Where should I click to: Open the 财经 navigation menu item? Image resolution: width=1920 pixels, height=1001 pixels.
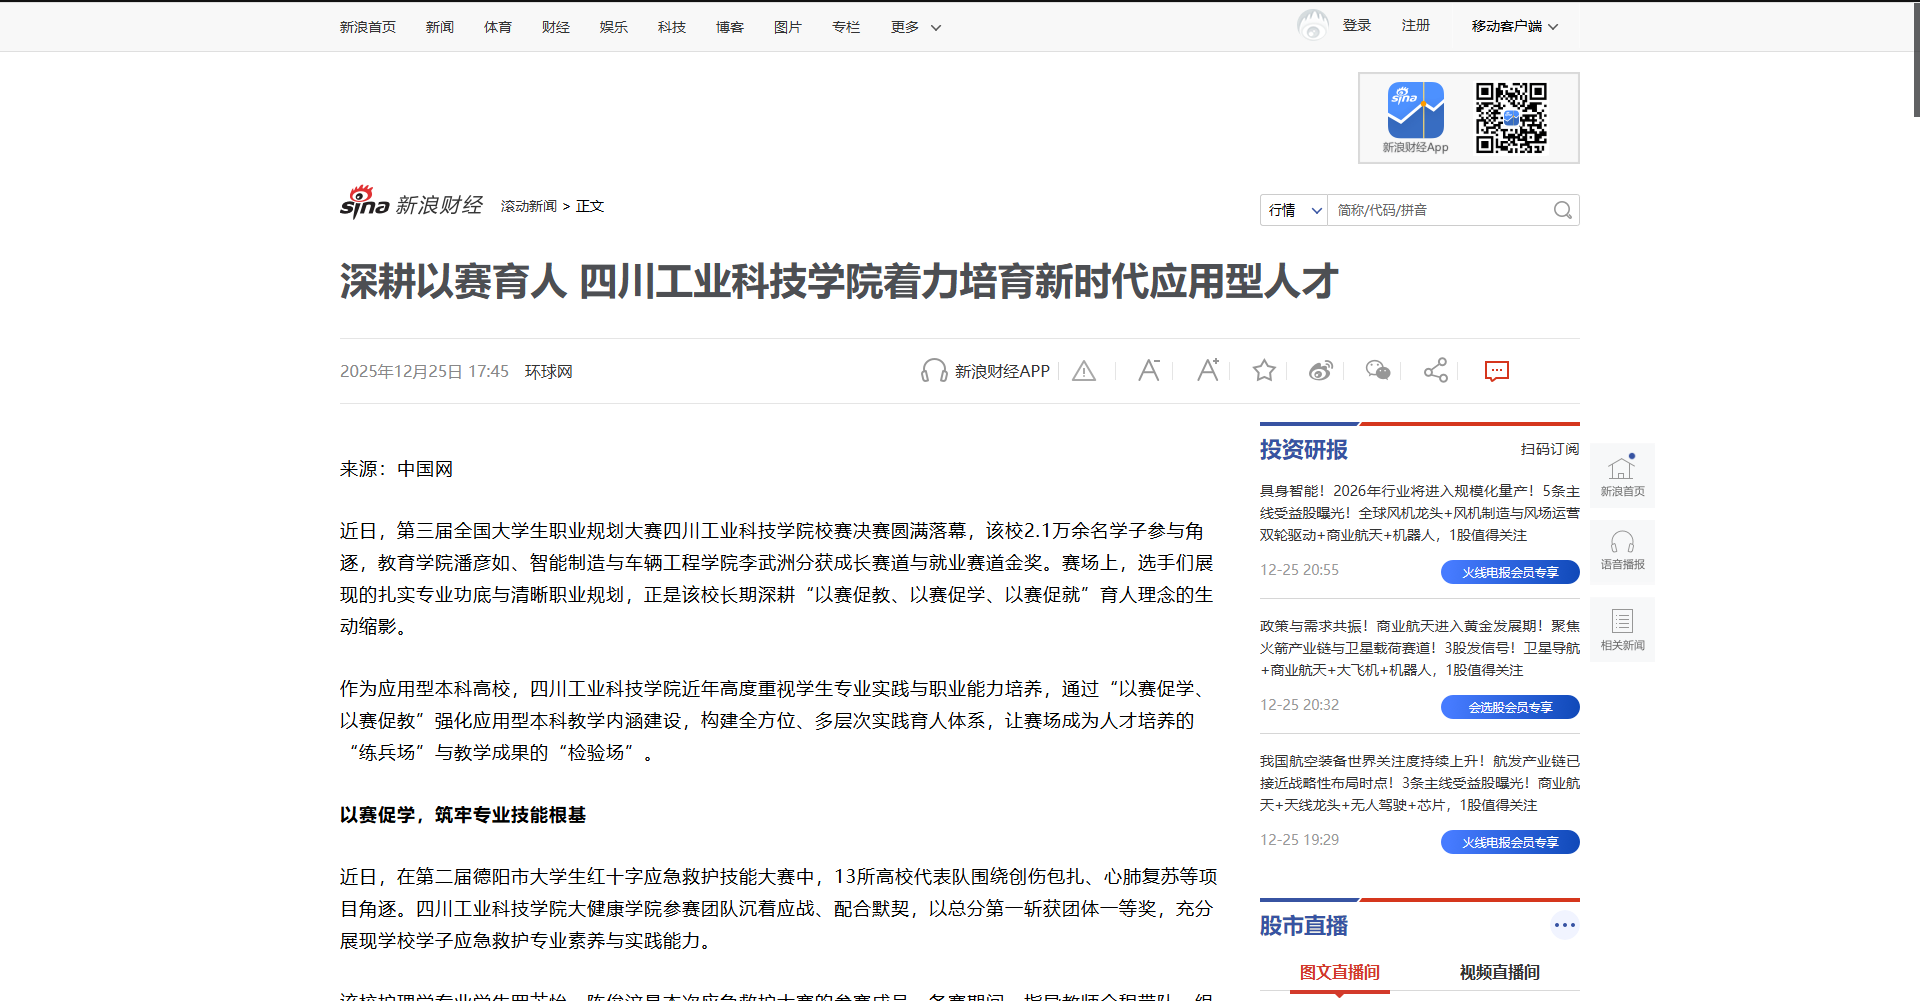(x=555, y=27)
